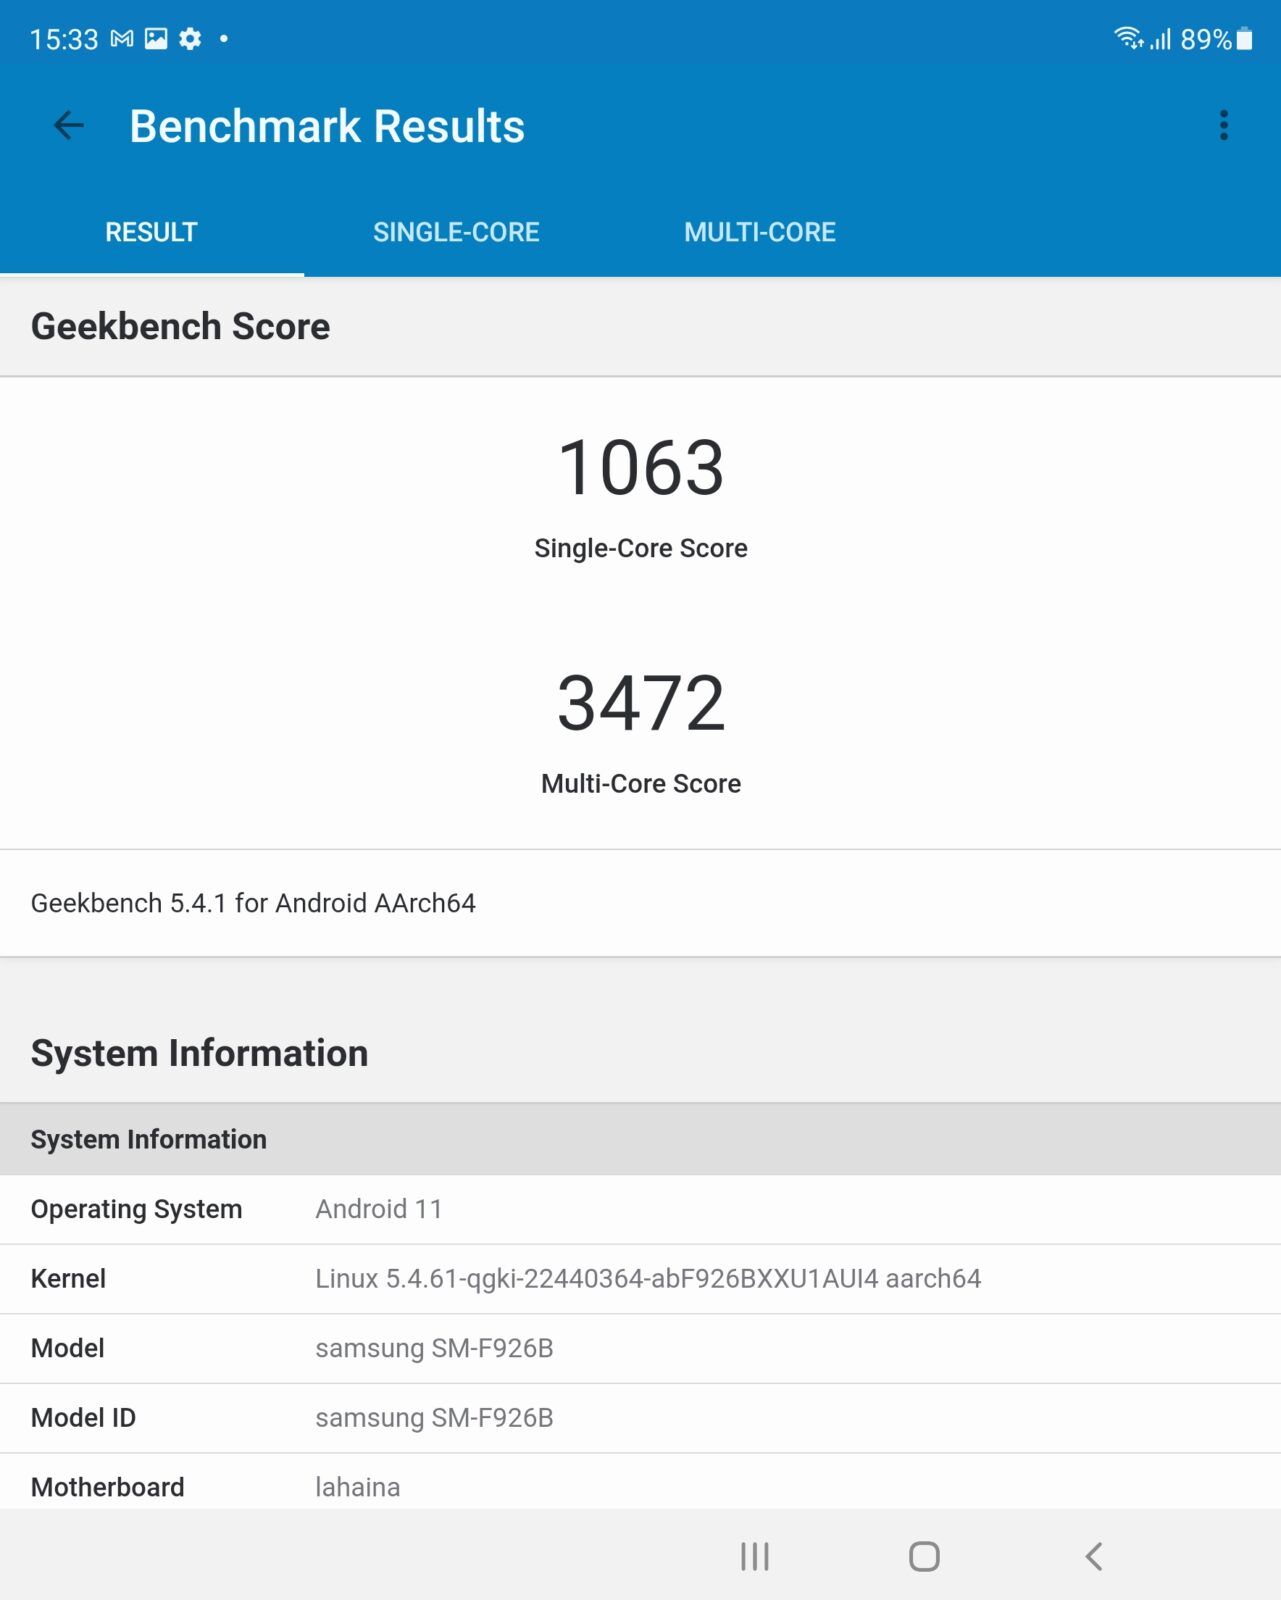This screenshot has width=1281, height=1600.
Task: Switch to the RESULT tab
Action: point(152,232)
